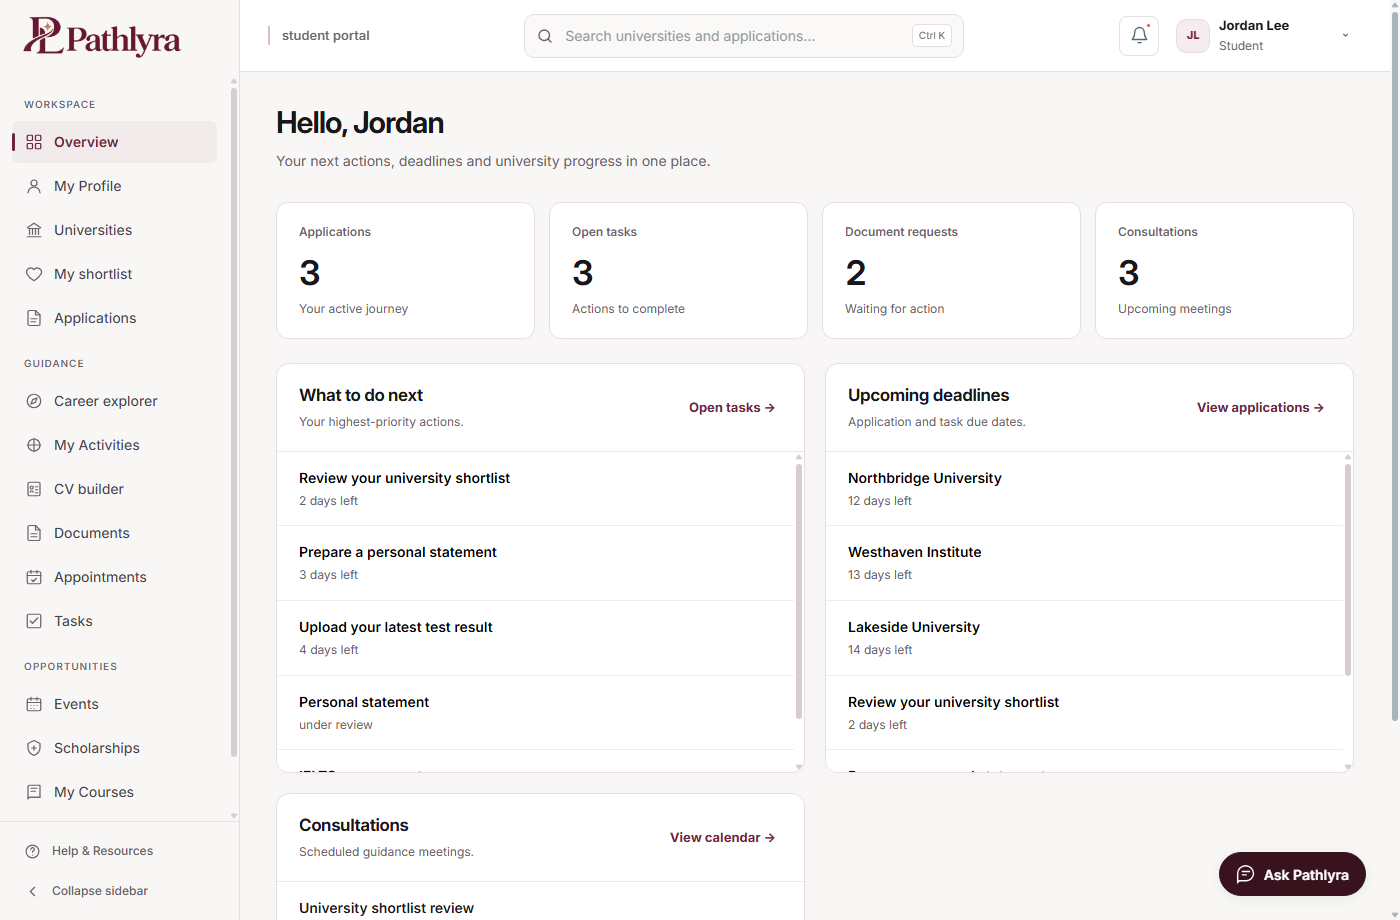Open Scholarships page

pos(115,748)
